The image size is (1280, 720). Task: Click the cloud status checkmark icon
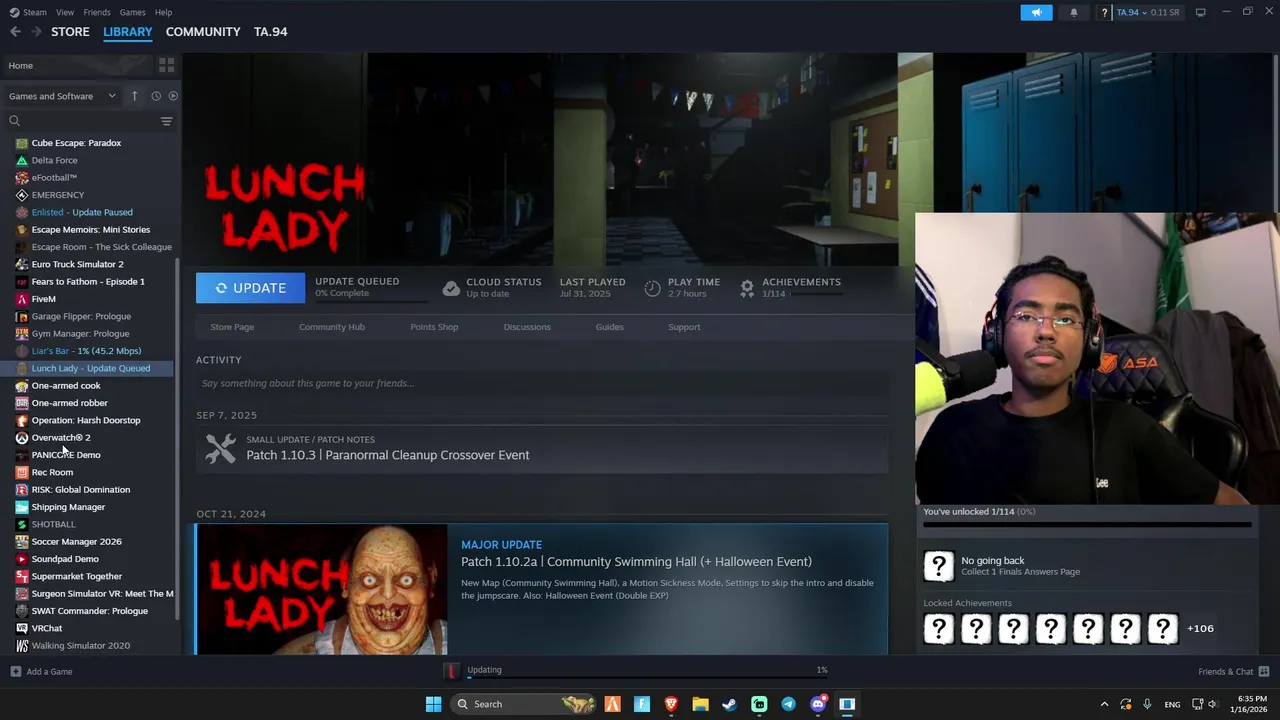[451, 288]
